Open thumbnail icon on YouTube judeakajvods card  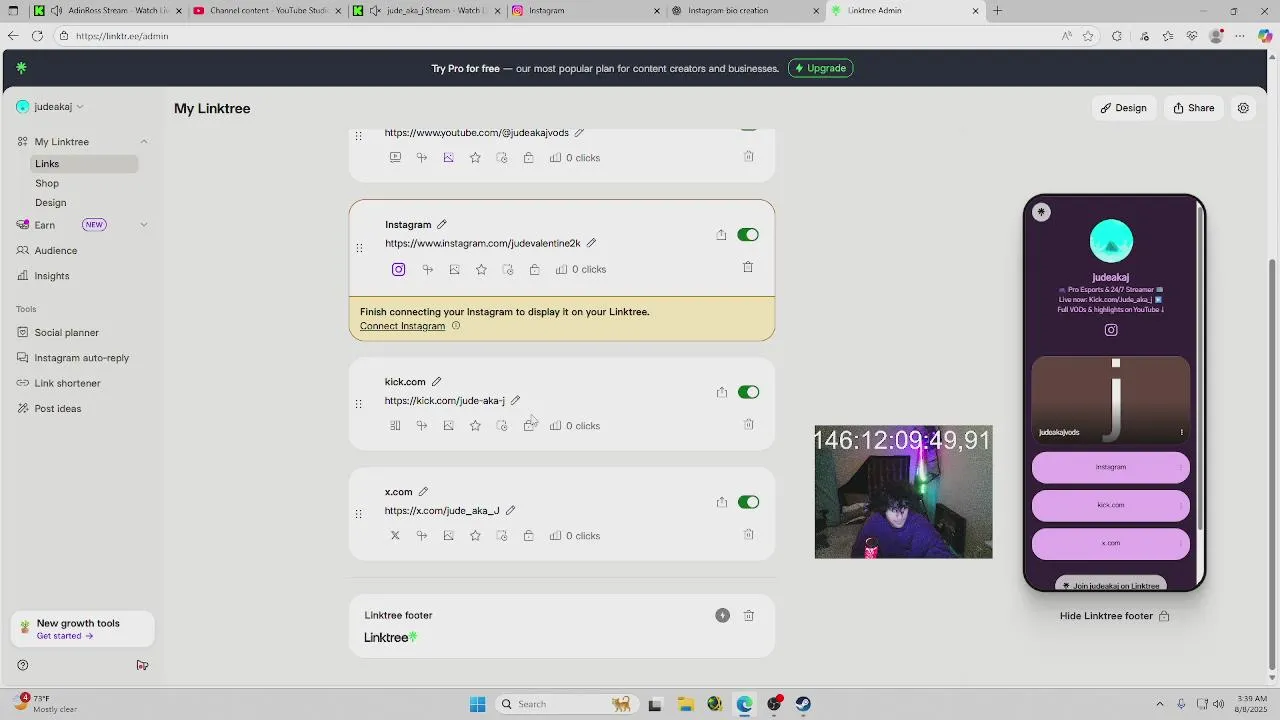(448, 158)
